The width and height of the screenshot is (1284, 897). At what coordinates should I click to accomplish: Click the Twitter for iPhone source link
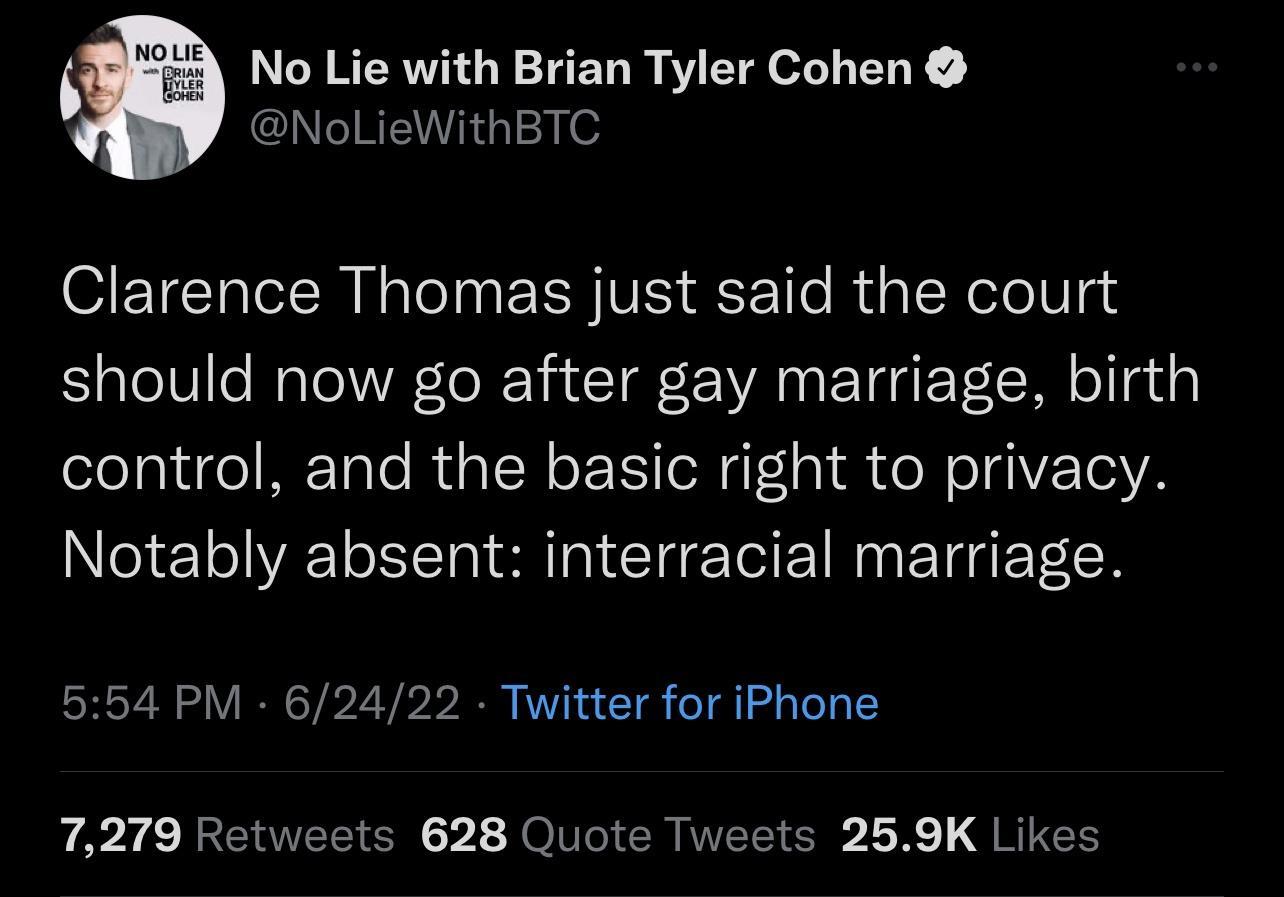coord(690,703)
